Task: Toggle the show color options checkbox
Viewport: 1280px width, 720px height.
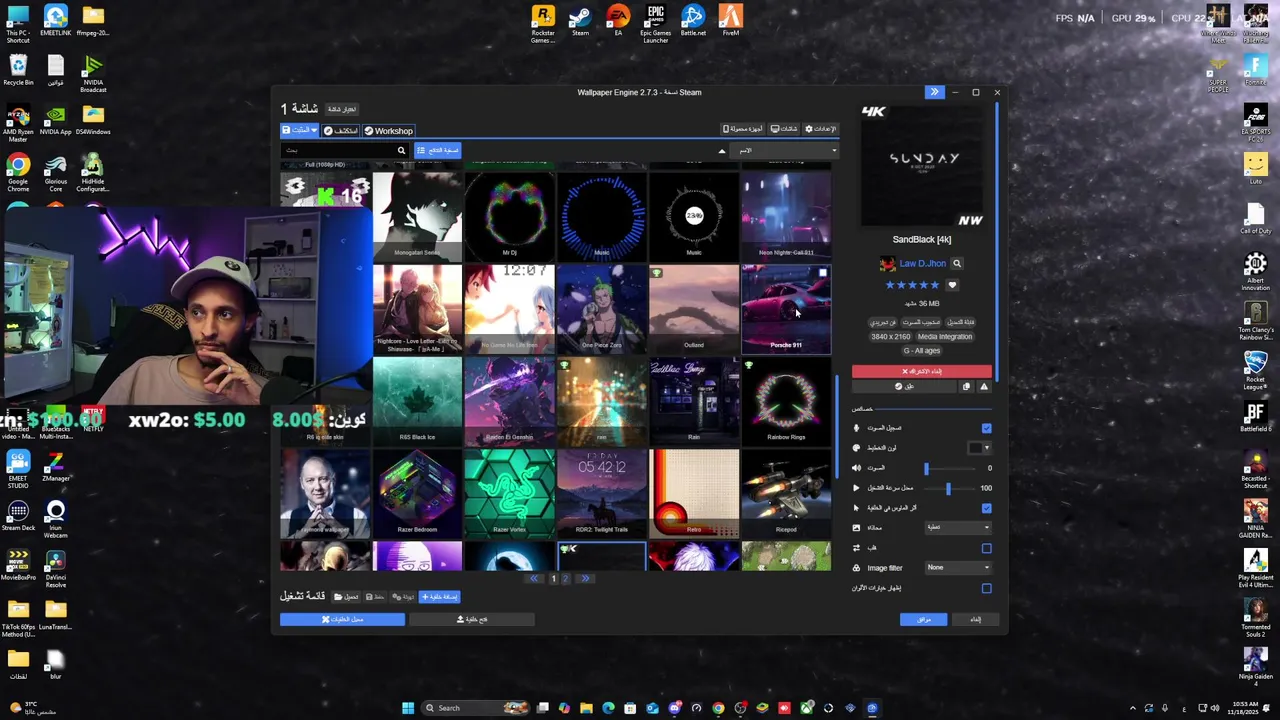Action: coord(986,588)
